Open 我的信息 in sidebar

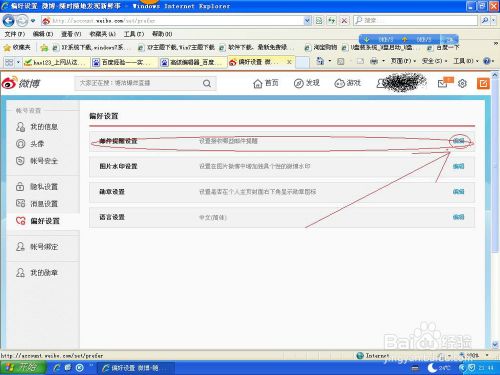[37, 127]
